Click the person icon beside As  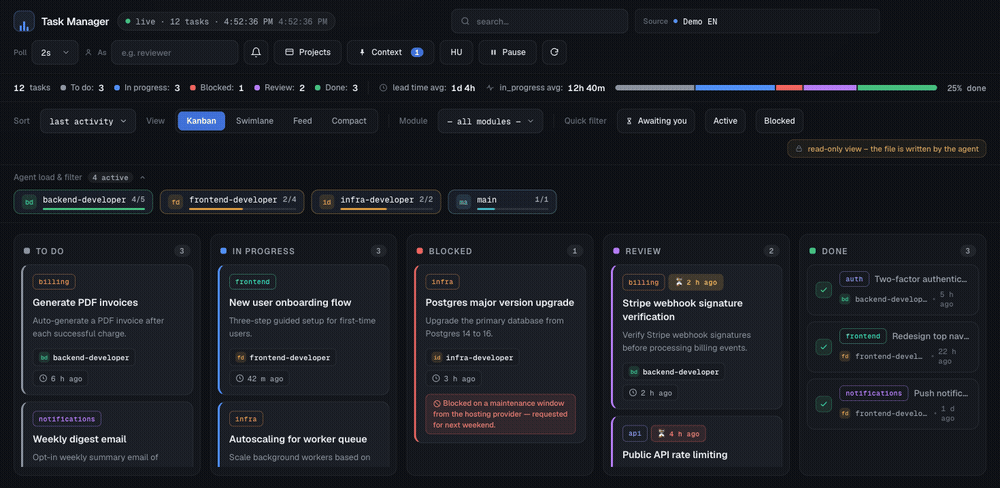(88, 52)
